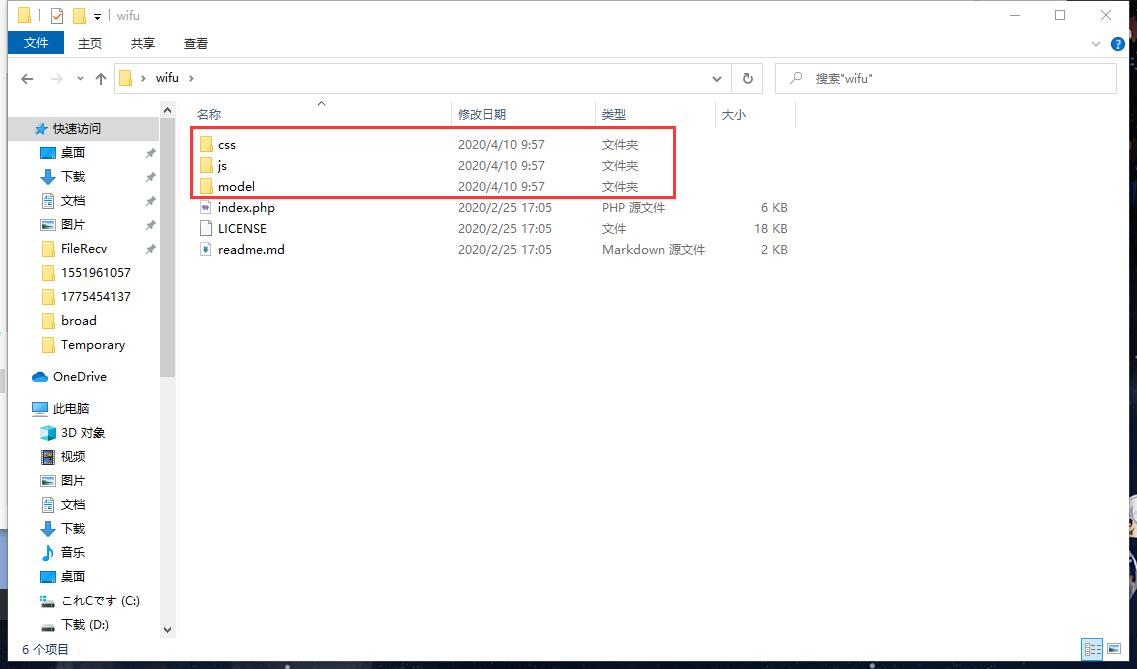Image resolution: width=1137 pixels, height=669 pixels.
Task: Open the 共享 ribbon tab
Action: coord(143,43)
